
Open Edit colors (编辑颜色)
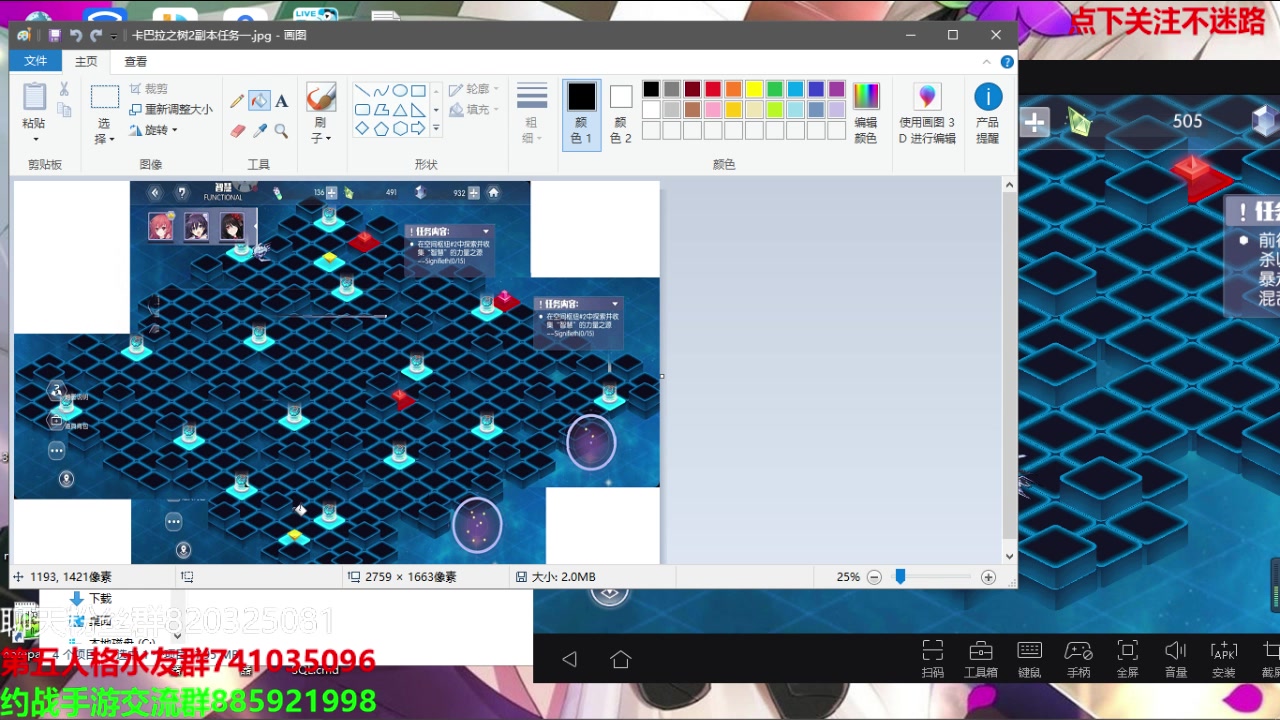point(866,114)
